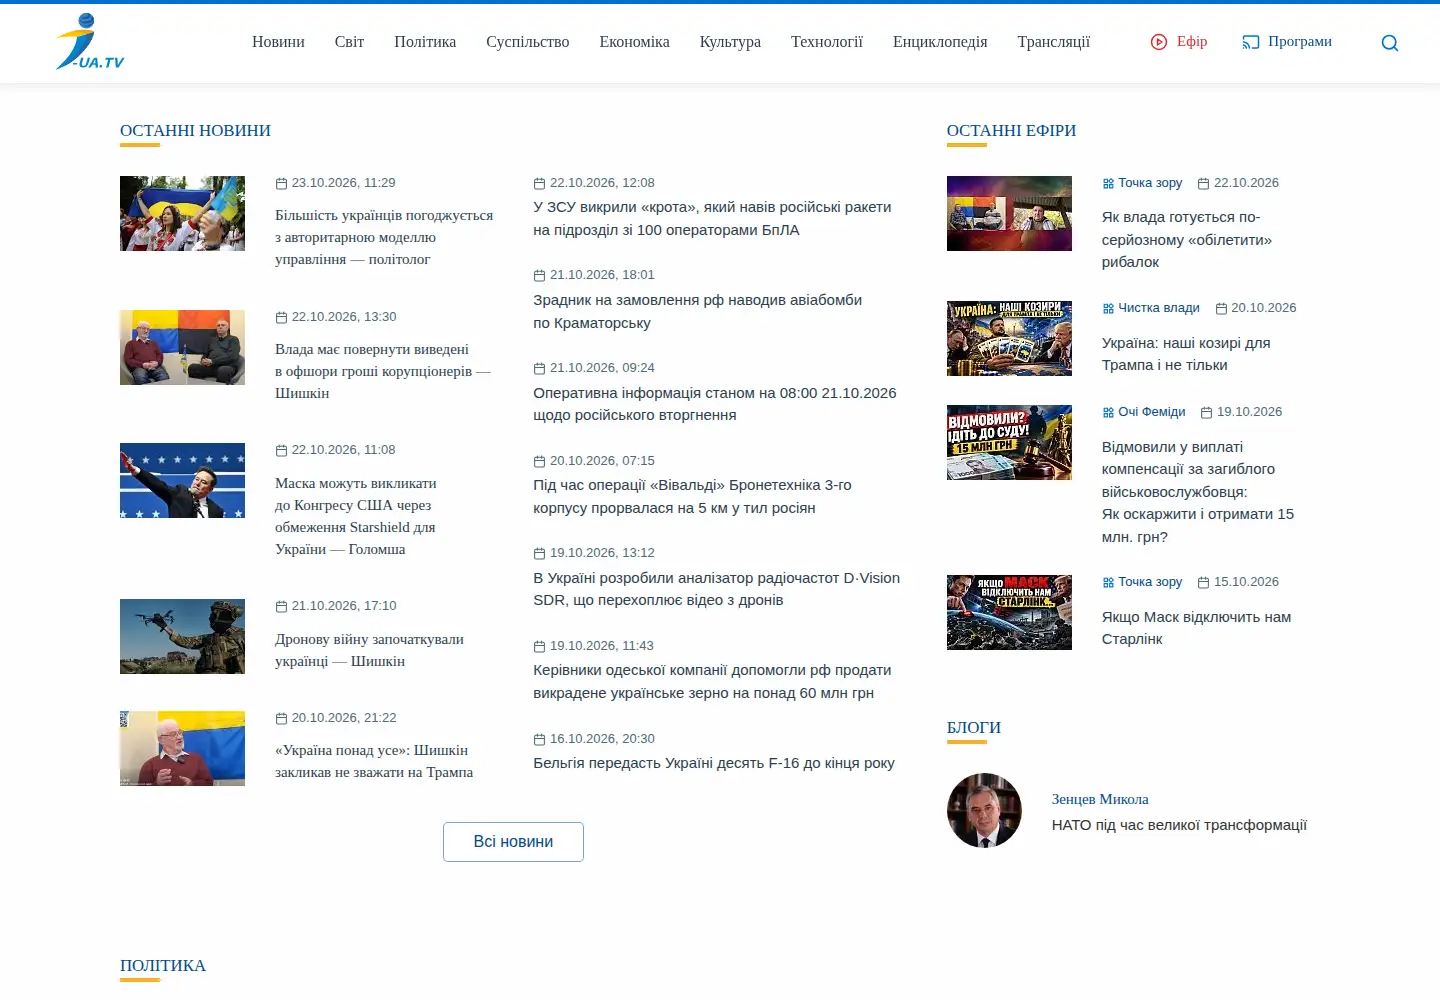
Task: Click the Програми cast icon
Action: (1251, 42)
